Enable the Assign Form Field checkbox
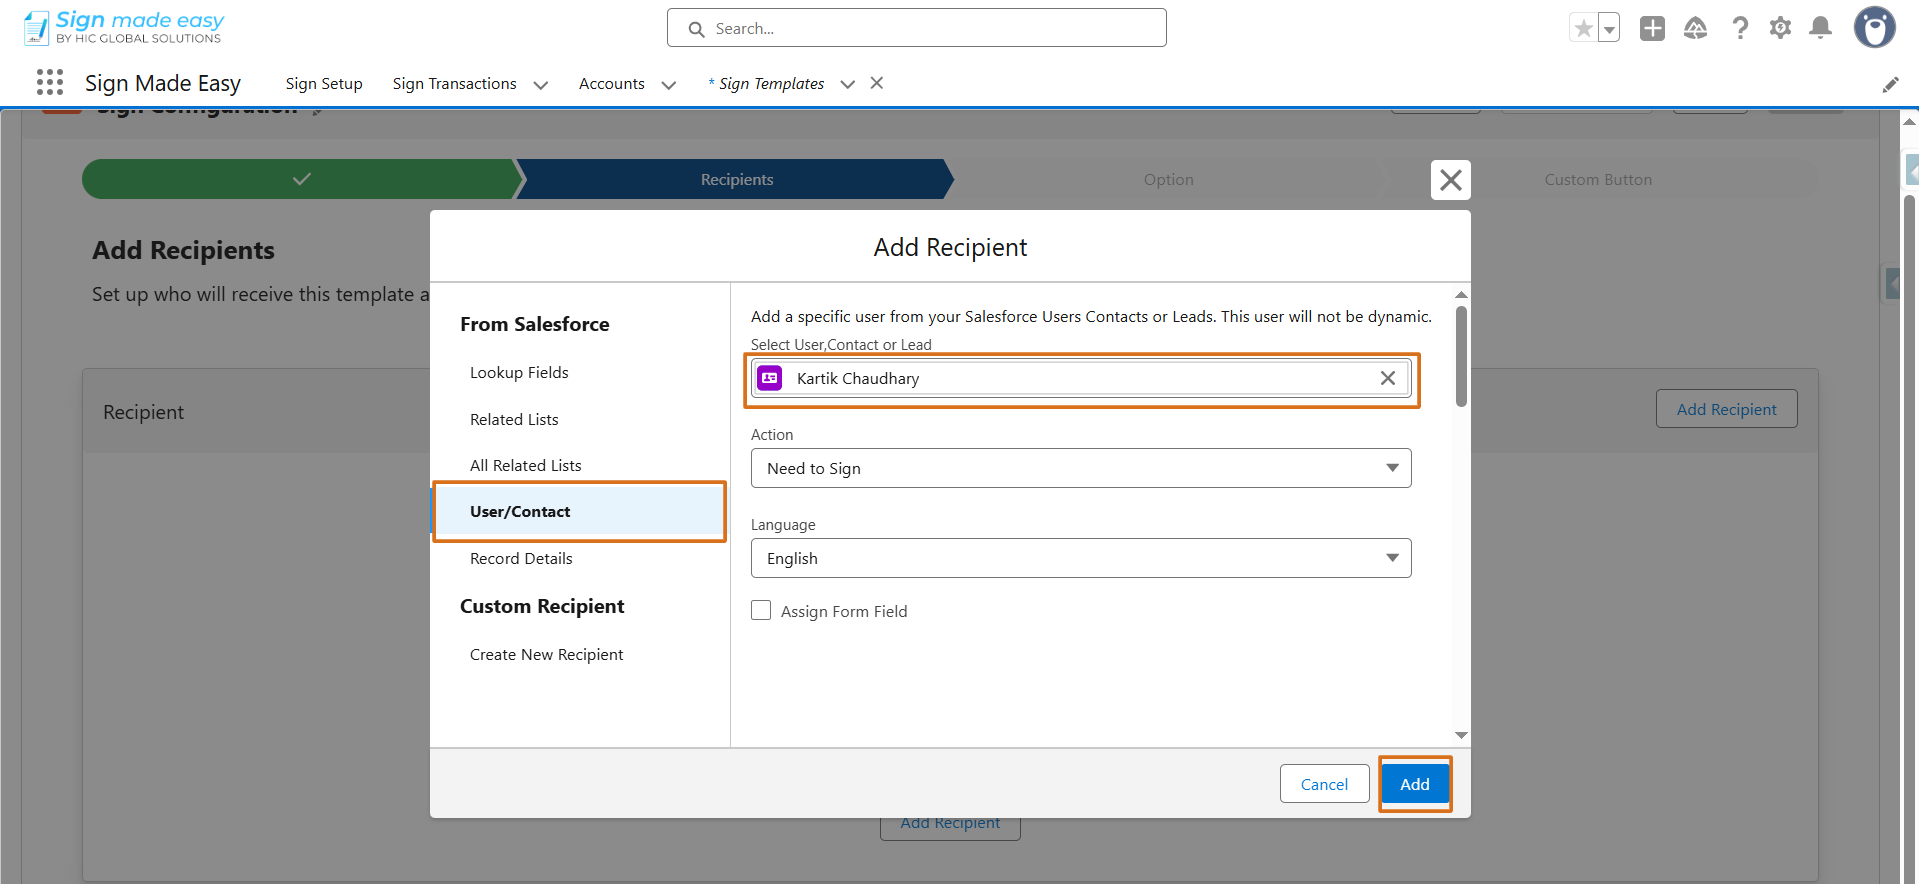This screenshot has height=884, width=1919. point(761,610)
